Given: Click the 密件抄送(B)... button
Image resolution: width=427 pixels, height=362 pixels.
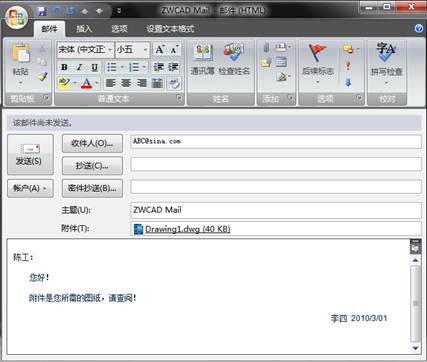Looking at the screenshot, I should click(92, 188).
